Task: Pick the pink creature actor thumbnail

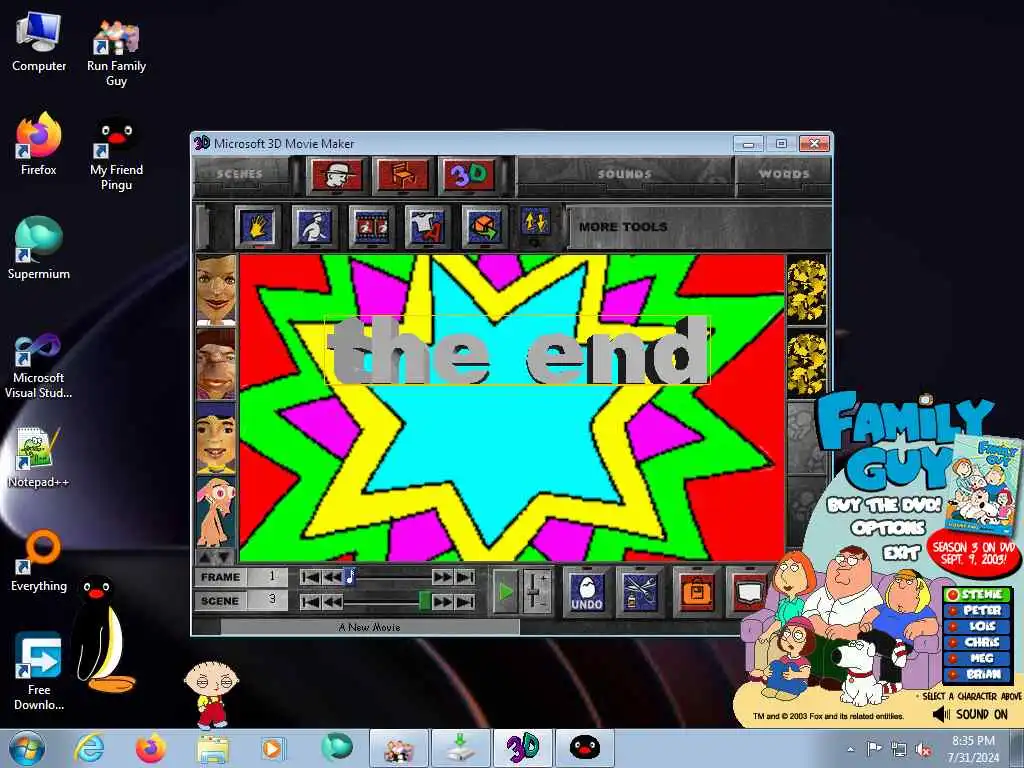Action: 216,512
